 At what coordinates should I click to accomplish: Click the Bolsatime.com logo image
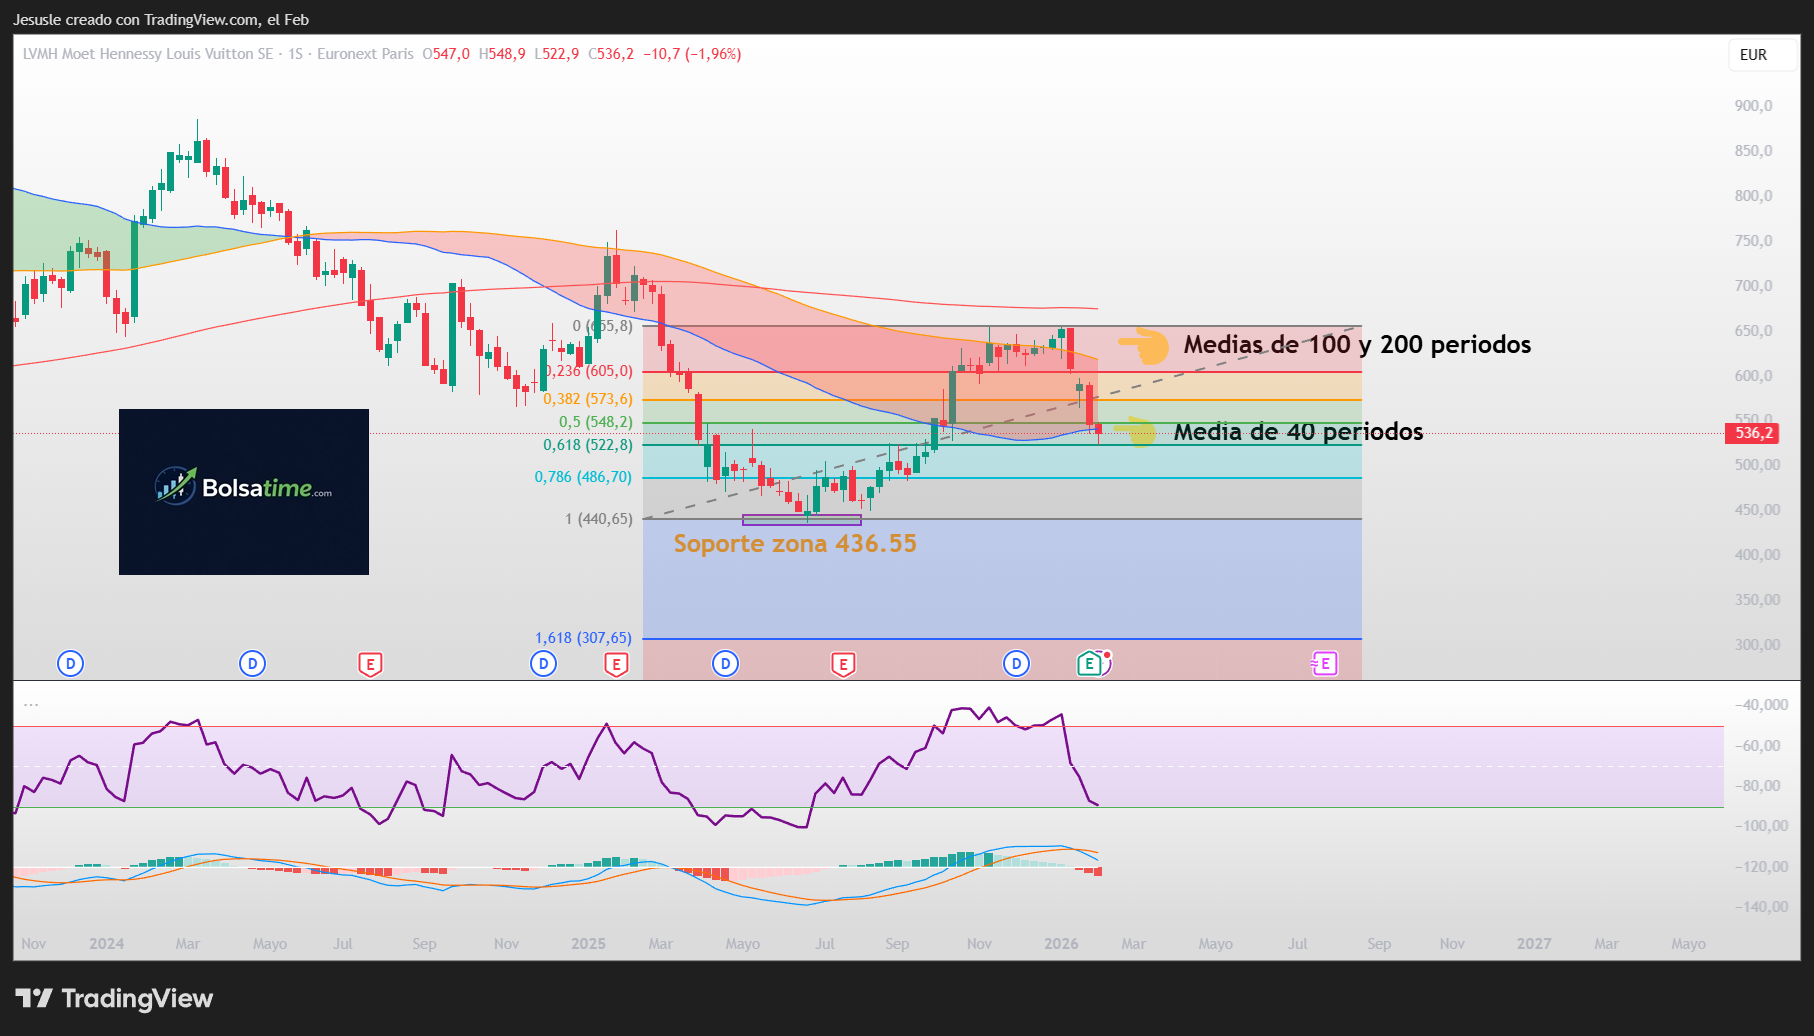[x=244, y=491]
